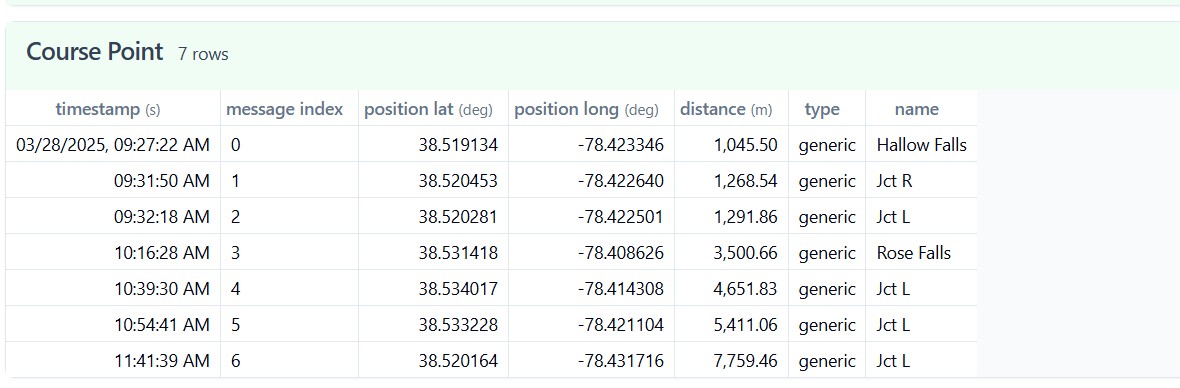Screen dimensions: 1180x388
Task: Click the type column header
Action: point(822,110)
